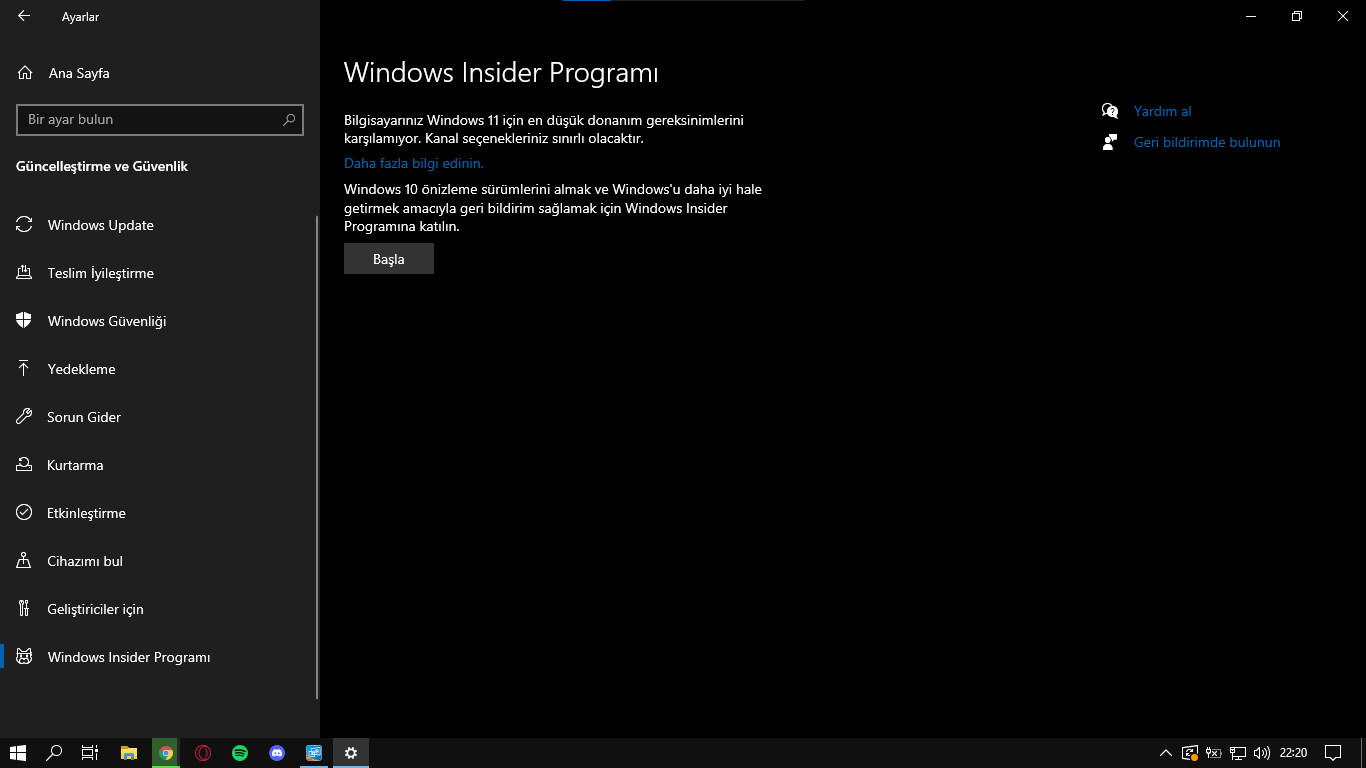This screenshot has height=768, width=1366.
Task: Select Windows Insider Programı in the sidebar
Action: coord(160,657)
